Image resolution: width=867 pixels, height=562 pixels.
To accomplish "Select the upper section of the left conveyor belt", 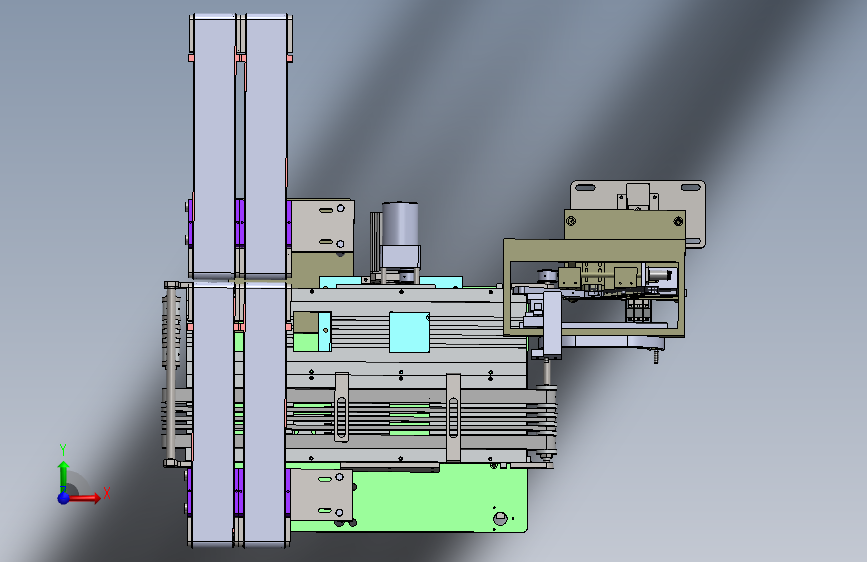I will (x=214, y=147).
